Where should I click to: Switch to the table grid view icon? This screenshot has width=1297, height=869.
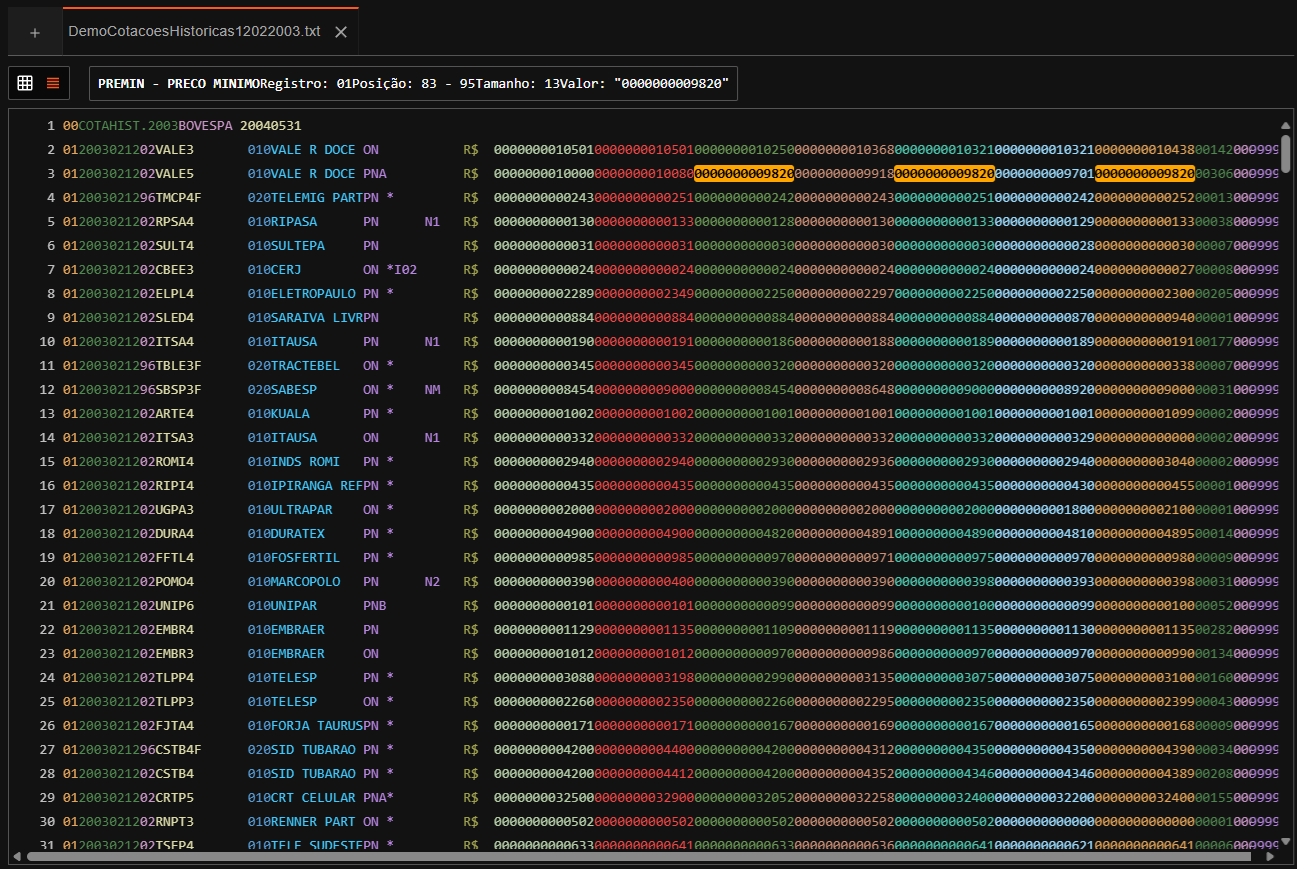click(26, 83)
